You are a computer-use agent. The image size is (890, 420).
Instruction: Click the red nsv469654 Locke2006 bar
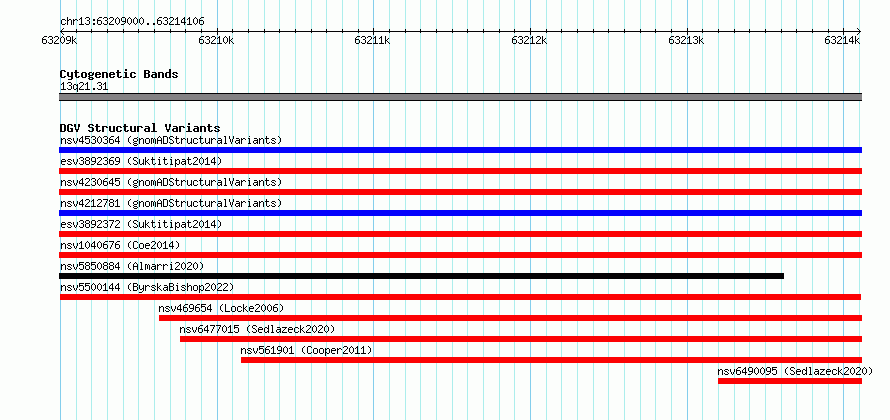click(510, 318)
